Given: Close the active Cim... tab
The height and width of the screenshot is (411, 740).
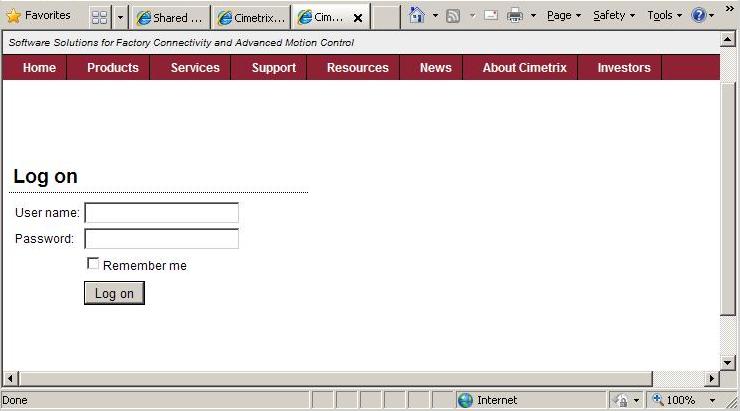Looking at the screenshot, I should click(x=358, y=18).
